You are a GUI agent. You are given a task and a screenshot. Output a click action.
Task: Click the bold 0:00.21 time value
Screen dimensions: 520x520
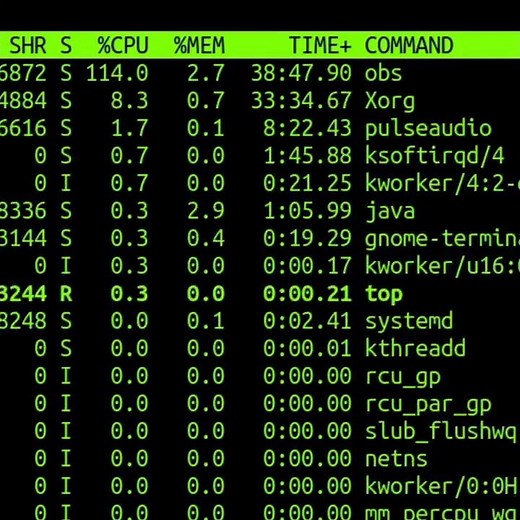point(308,294)
